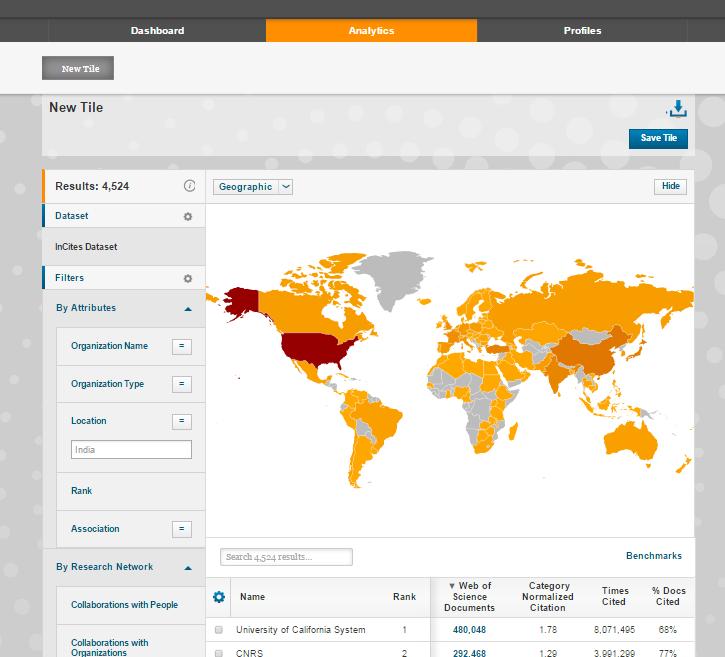This screenshot has width=725, height=657.
Task: Open the Benchmarks link
Action: [654, 556]
